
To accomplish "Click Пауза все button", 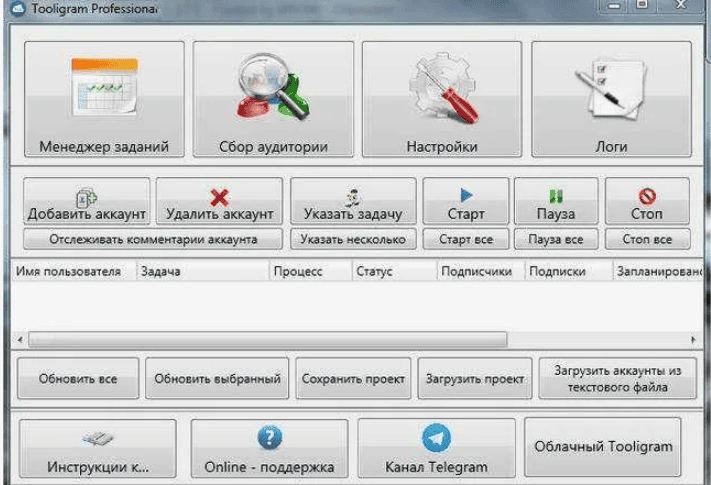I will pos(556,239).
